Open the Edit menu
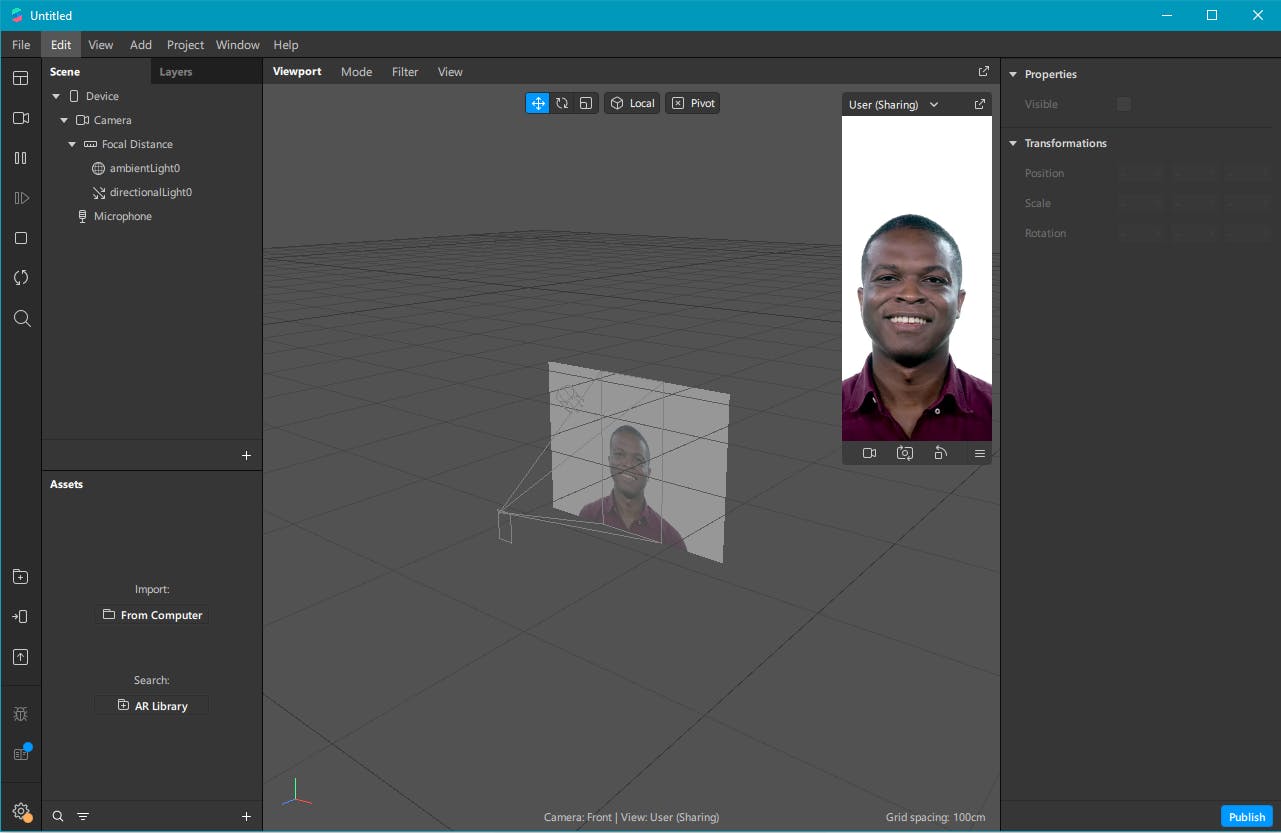1281x833 pixels. [x=61, y=45]
